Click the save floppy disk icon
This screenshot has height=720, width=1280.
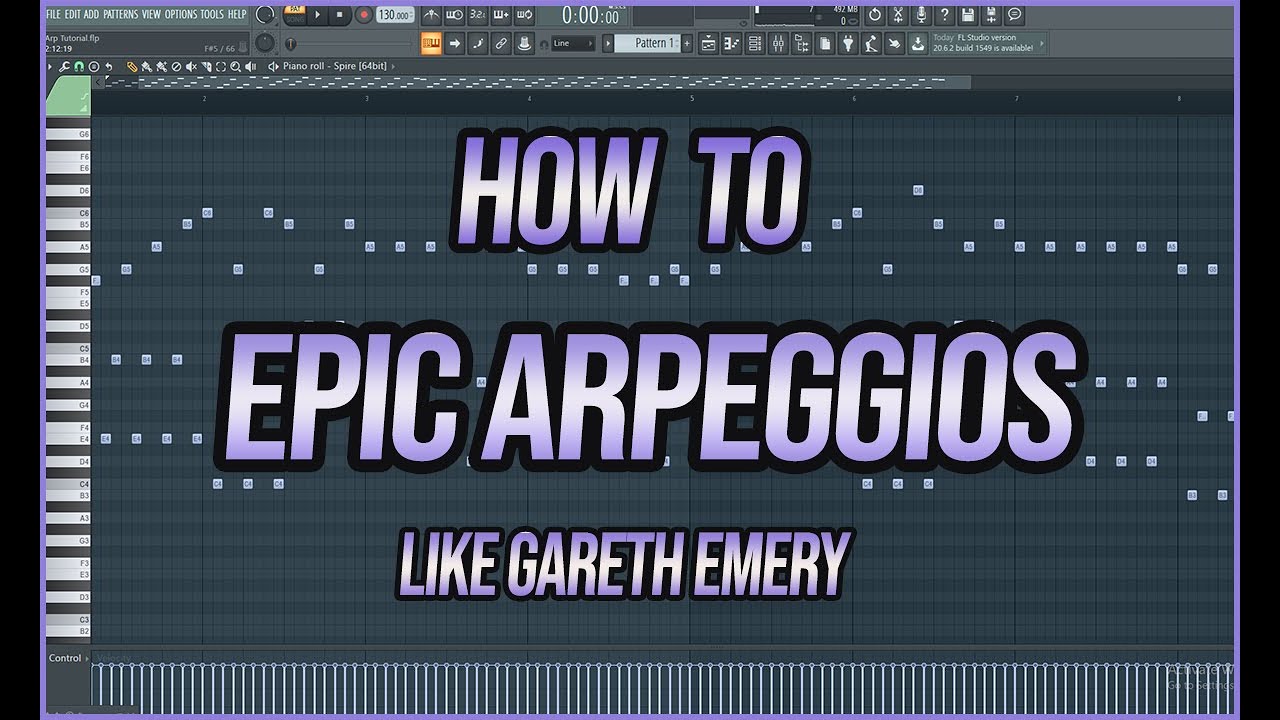coord(967,14)
